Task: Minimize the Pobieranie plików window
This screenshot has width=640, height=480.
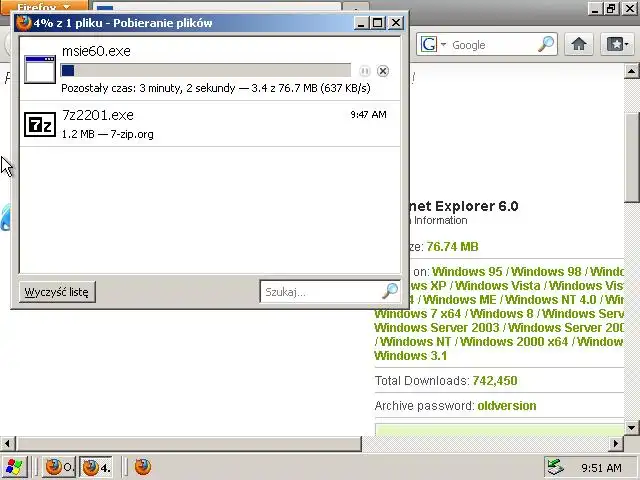Action: [360, 23]
